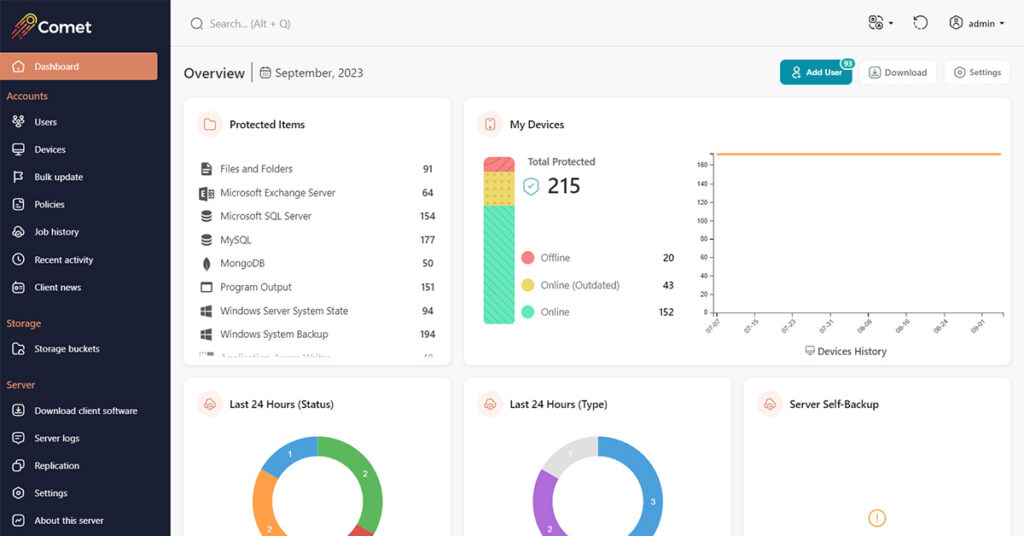Expand the admin account menu

coord(976,23)
